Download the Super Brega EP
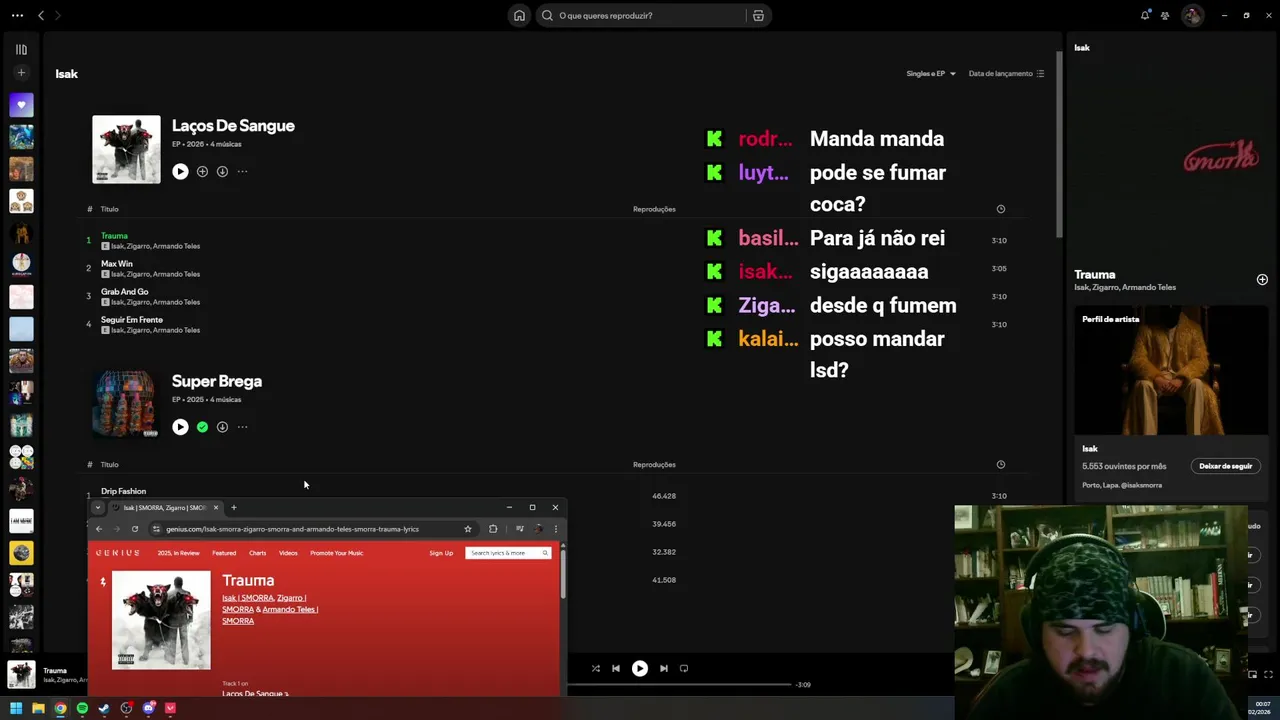Image resolution: width=1280 pixels, height=720 pixels. pyautogui.click(x=222, y=427)
